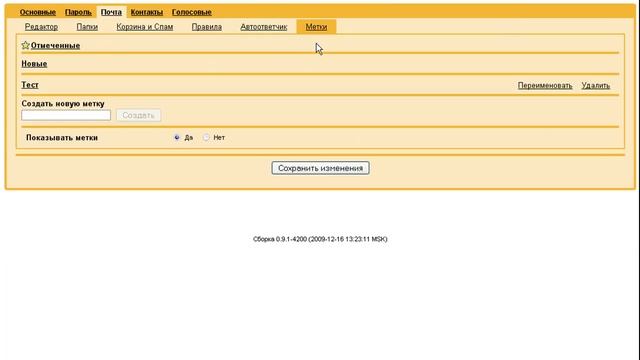Open the Основные settings tab

tap(38, 12)
